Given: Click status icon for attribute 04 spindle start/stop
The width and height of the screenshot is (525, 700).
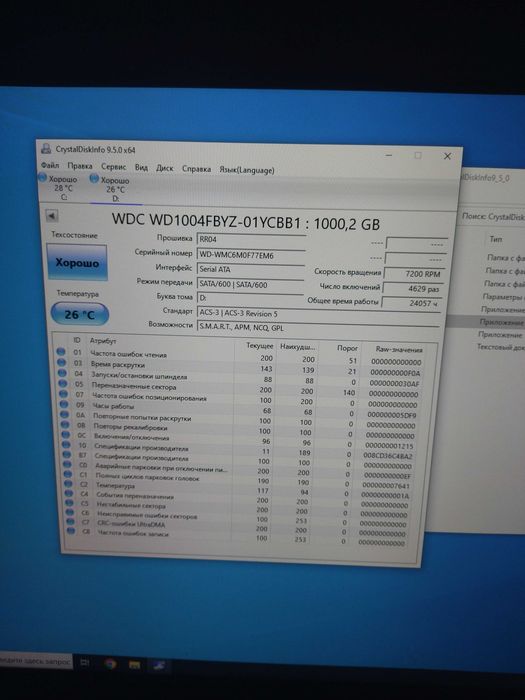Looking at the screenshot, I should coord(62,373).
